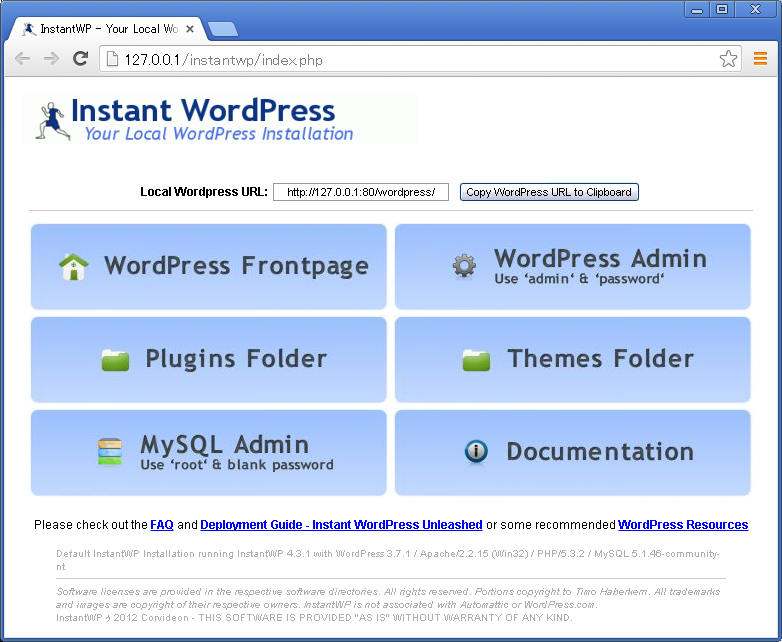The height and width of the screenshot is (642, 782).
Task: Open a new tab with the tab button
Action: click(222, 29)
